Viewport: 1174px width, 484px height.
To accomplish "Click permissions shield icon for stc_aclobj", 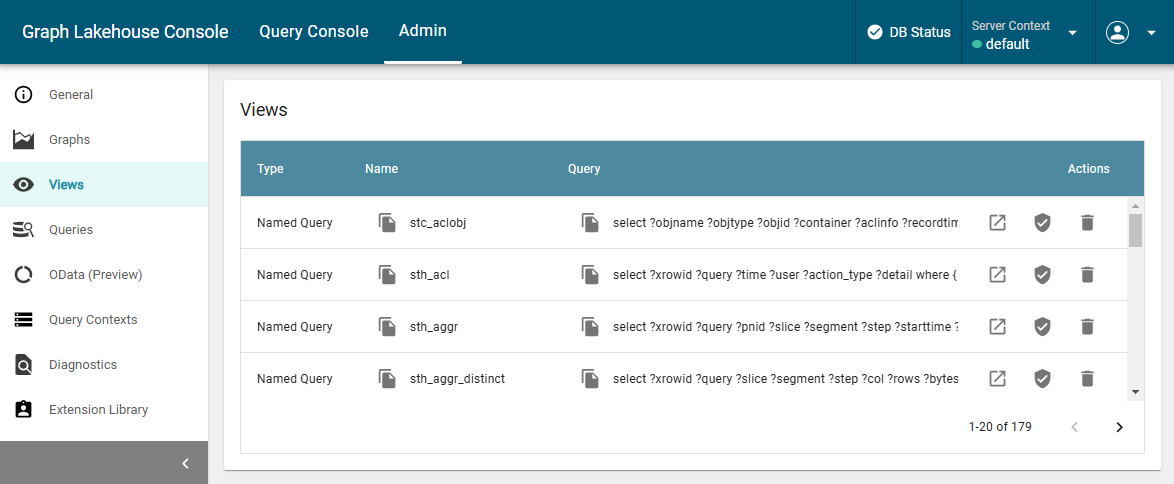I will pyautogui.click(x=1042, y=223).
